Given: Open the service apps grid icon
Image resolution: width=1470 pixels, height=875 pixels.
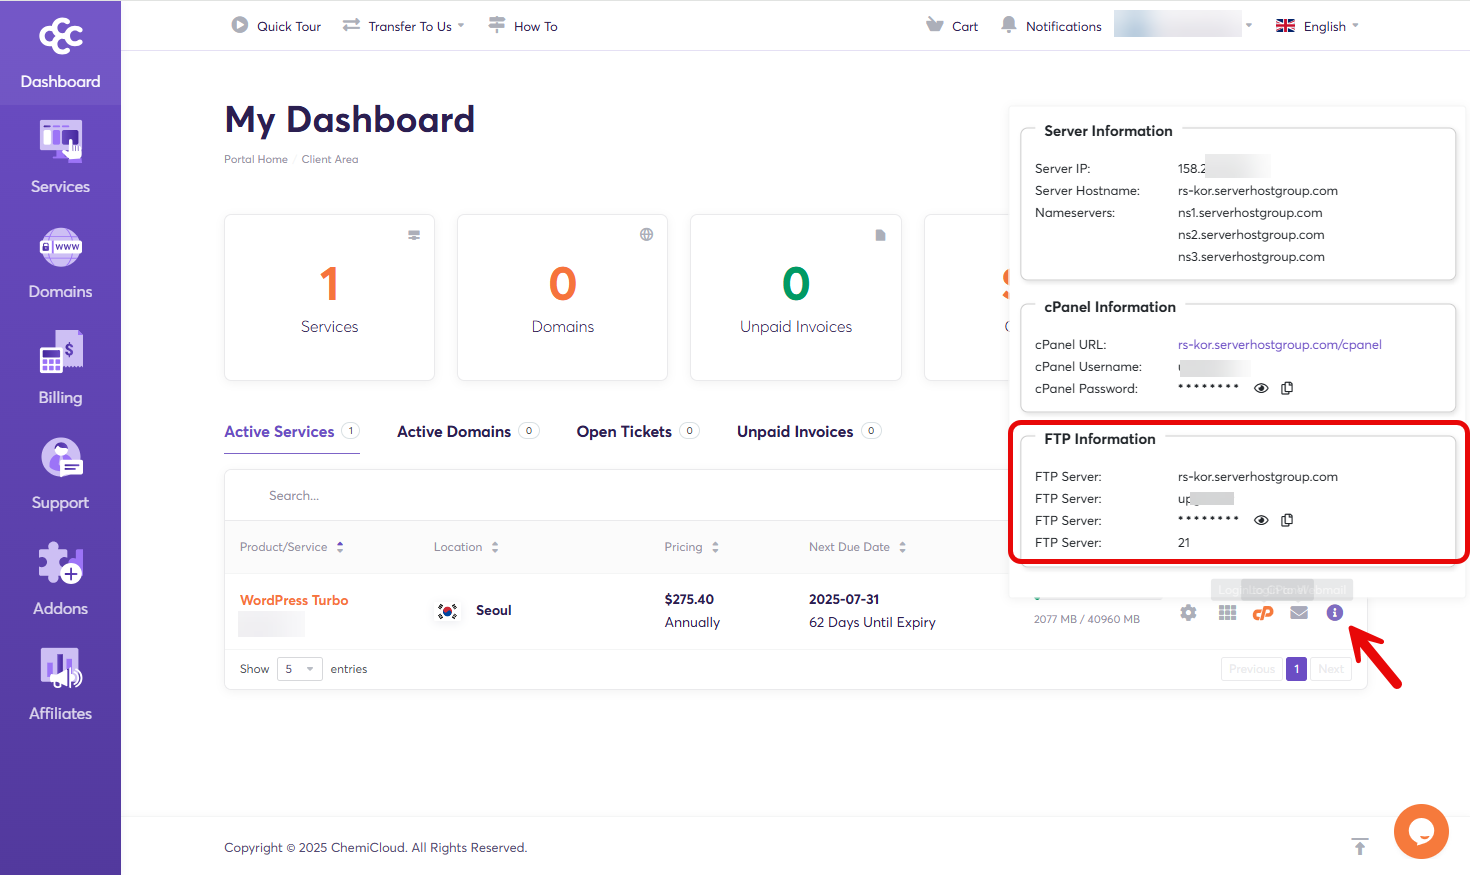Looking at the screenshot, I should tap(1227, 613).
